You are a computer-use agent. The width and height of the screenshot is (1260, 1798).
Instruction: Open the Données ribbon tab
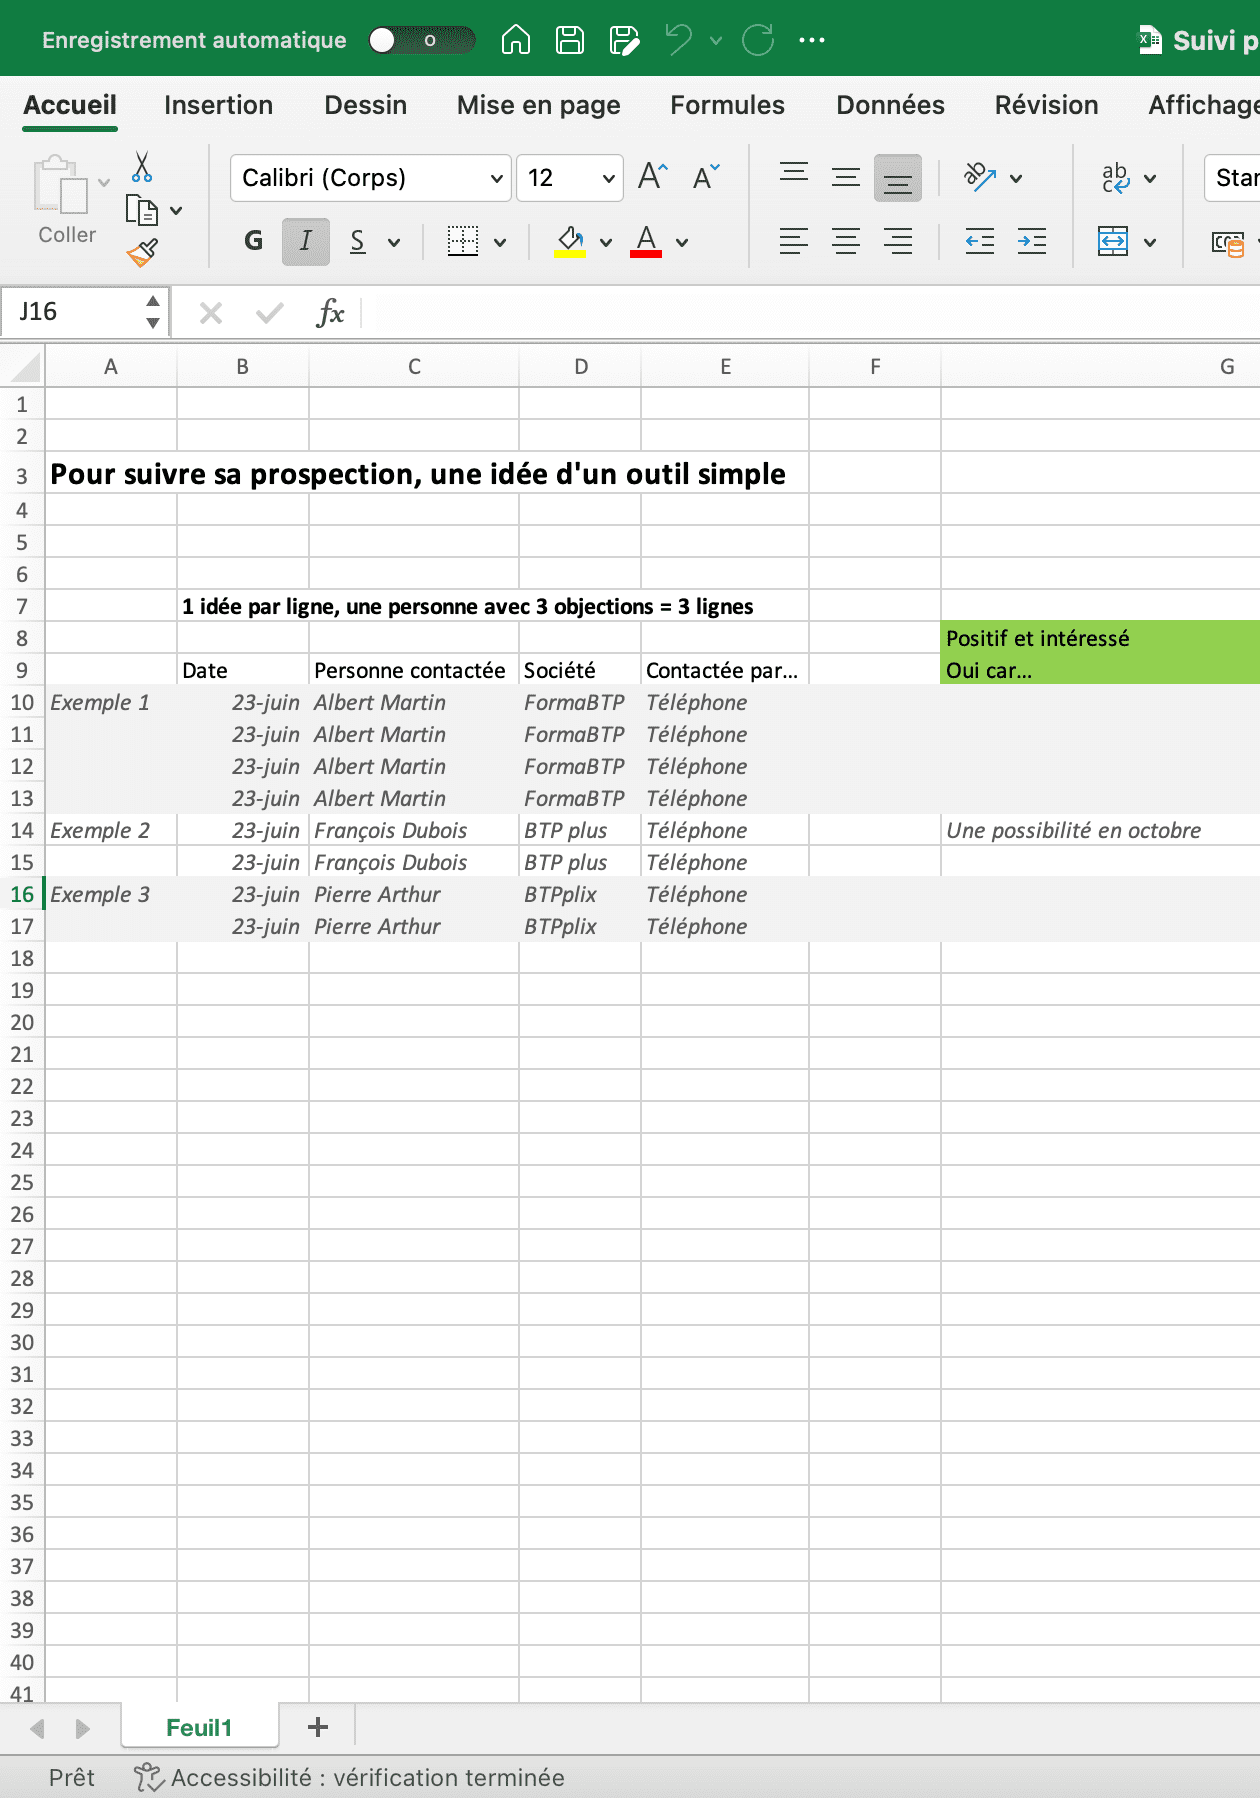tap(890, 105)
